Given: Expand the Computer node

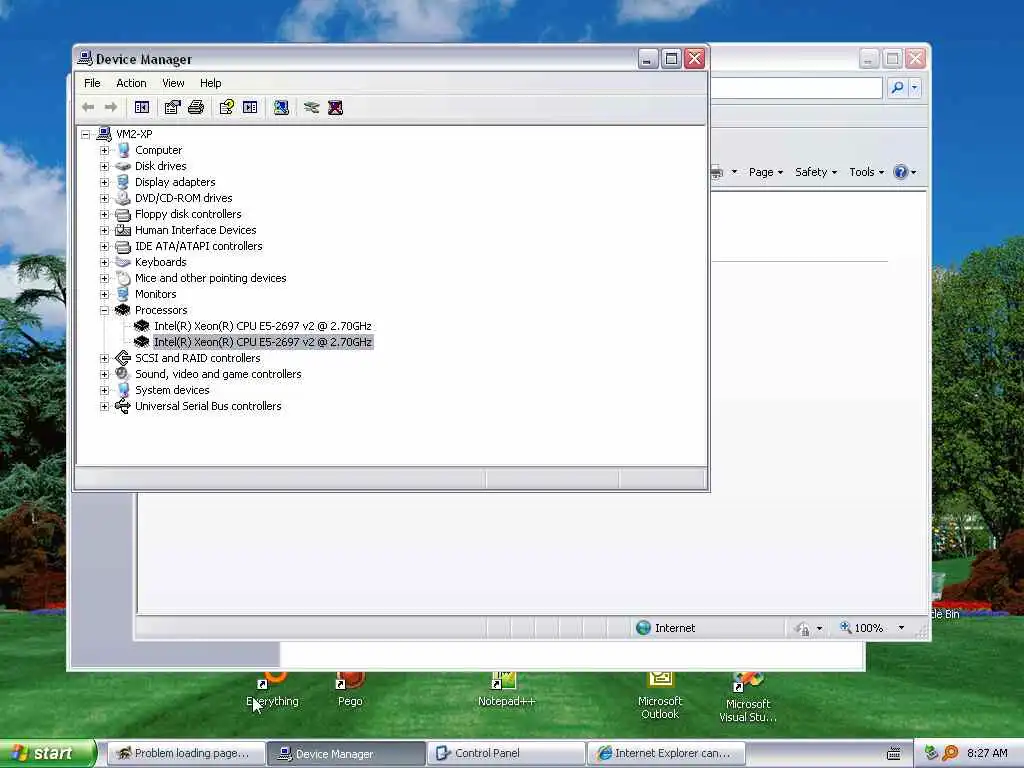Looking at the screenshot, I should point(104,150).
